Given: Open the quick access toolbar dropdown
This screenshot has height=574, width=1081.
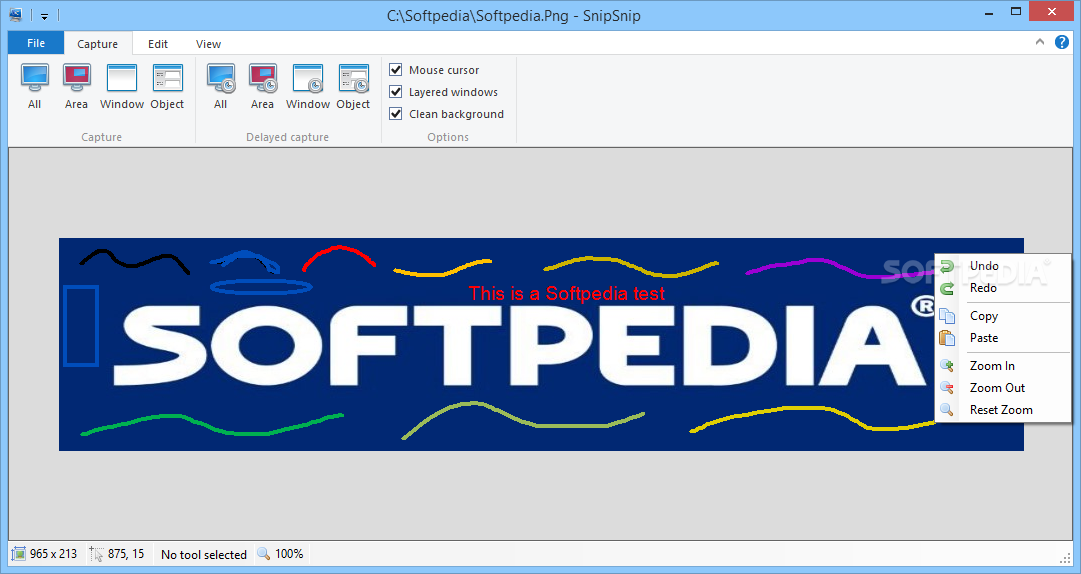Looking at the screenshot, I should point(44,15).
